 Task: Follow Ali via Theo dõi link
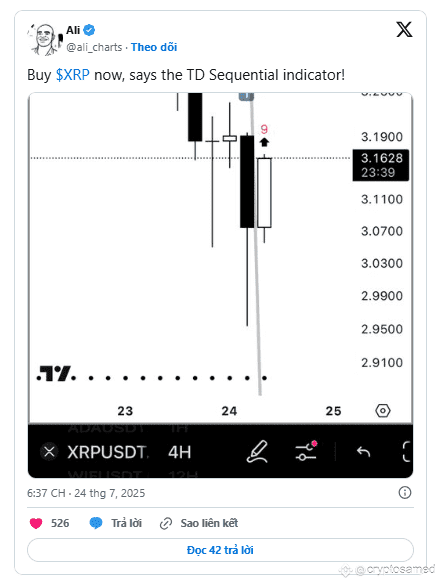click(154, 47)
